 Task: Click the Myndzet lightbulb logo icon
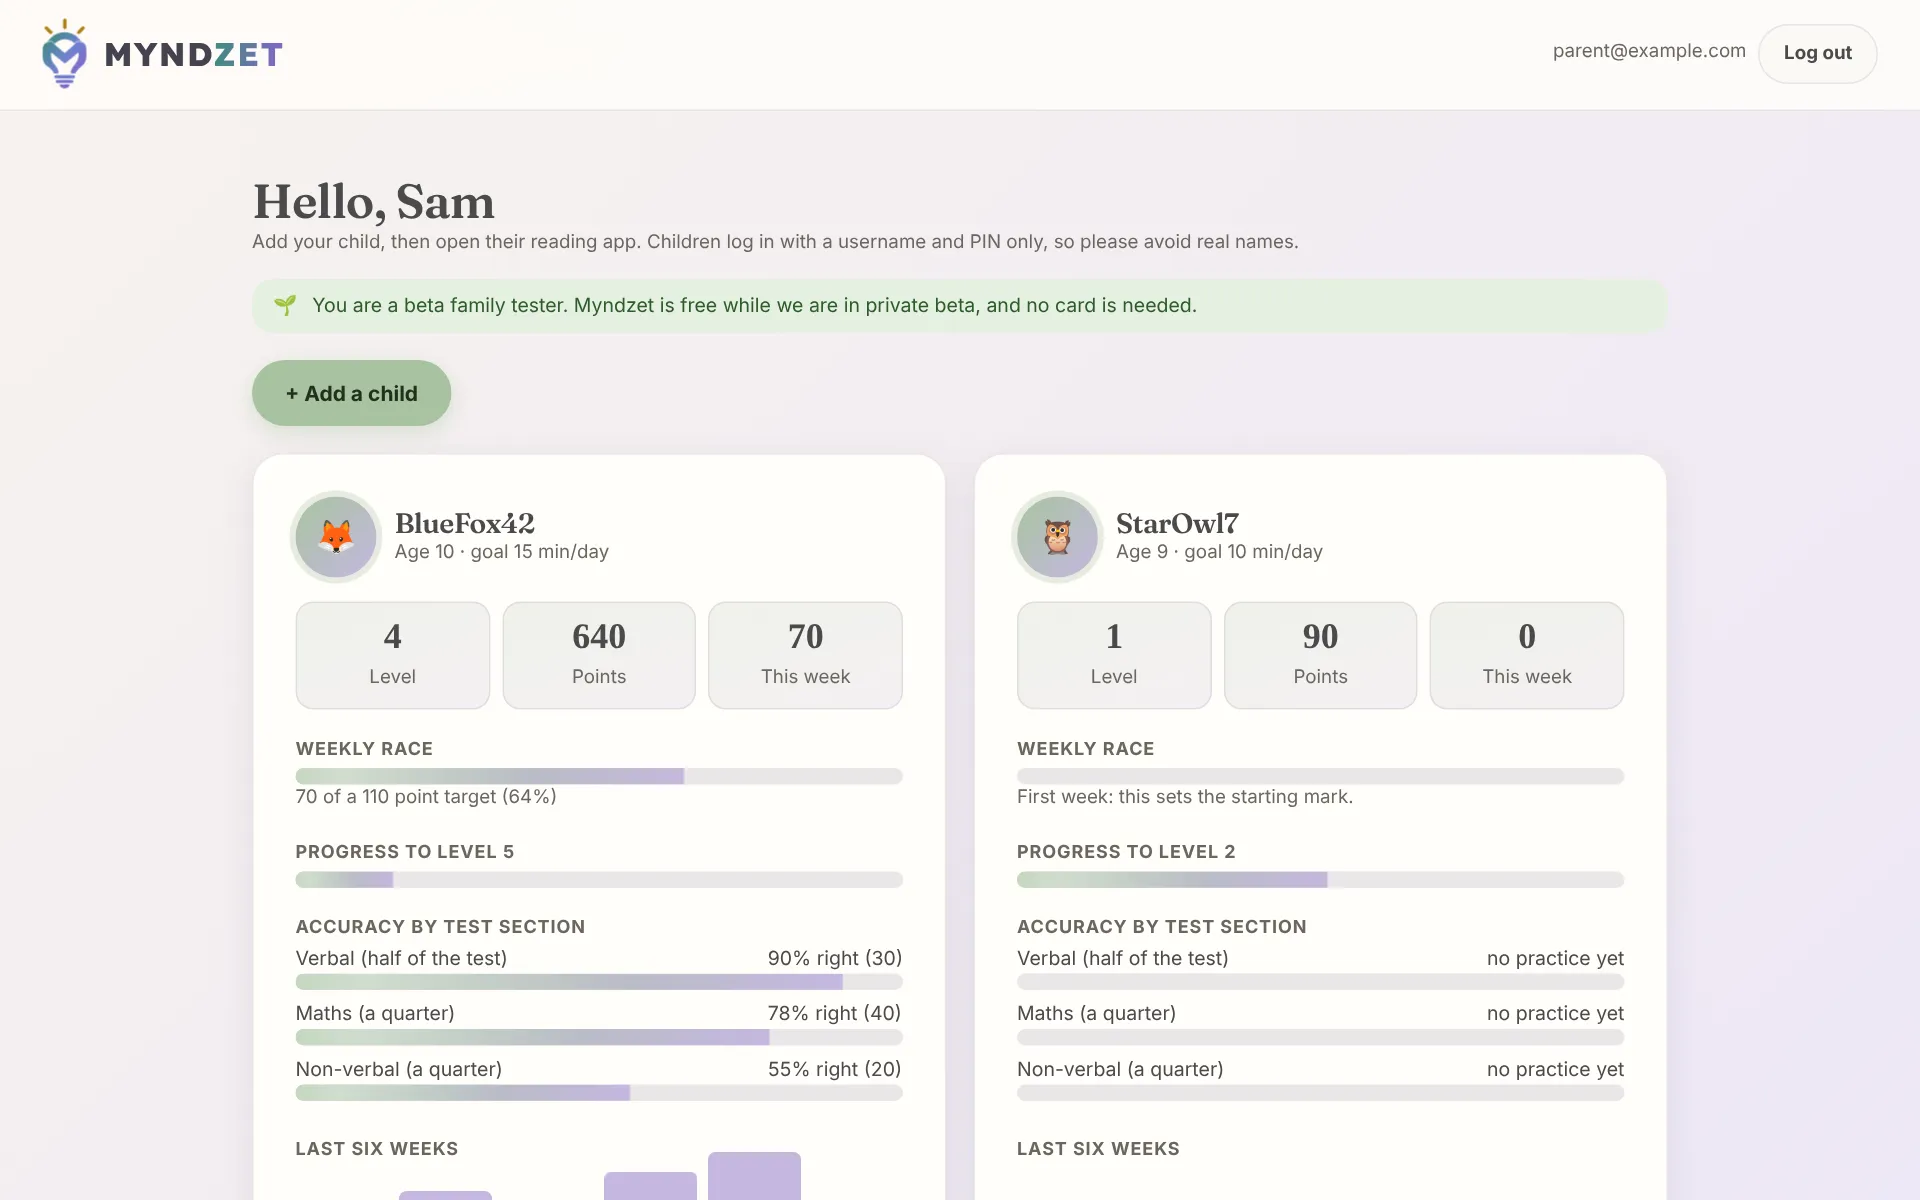pos(65,54)
